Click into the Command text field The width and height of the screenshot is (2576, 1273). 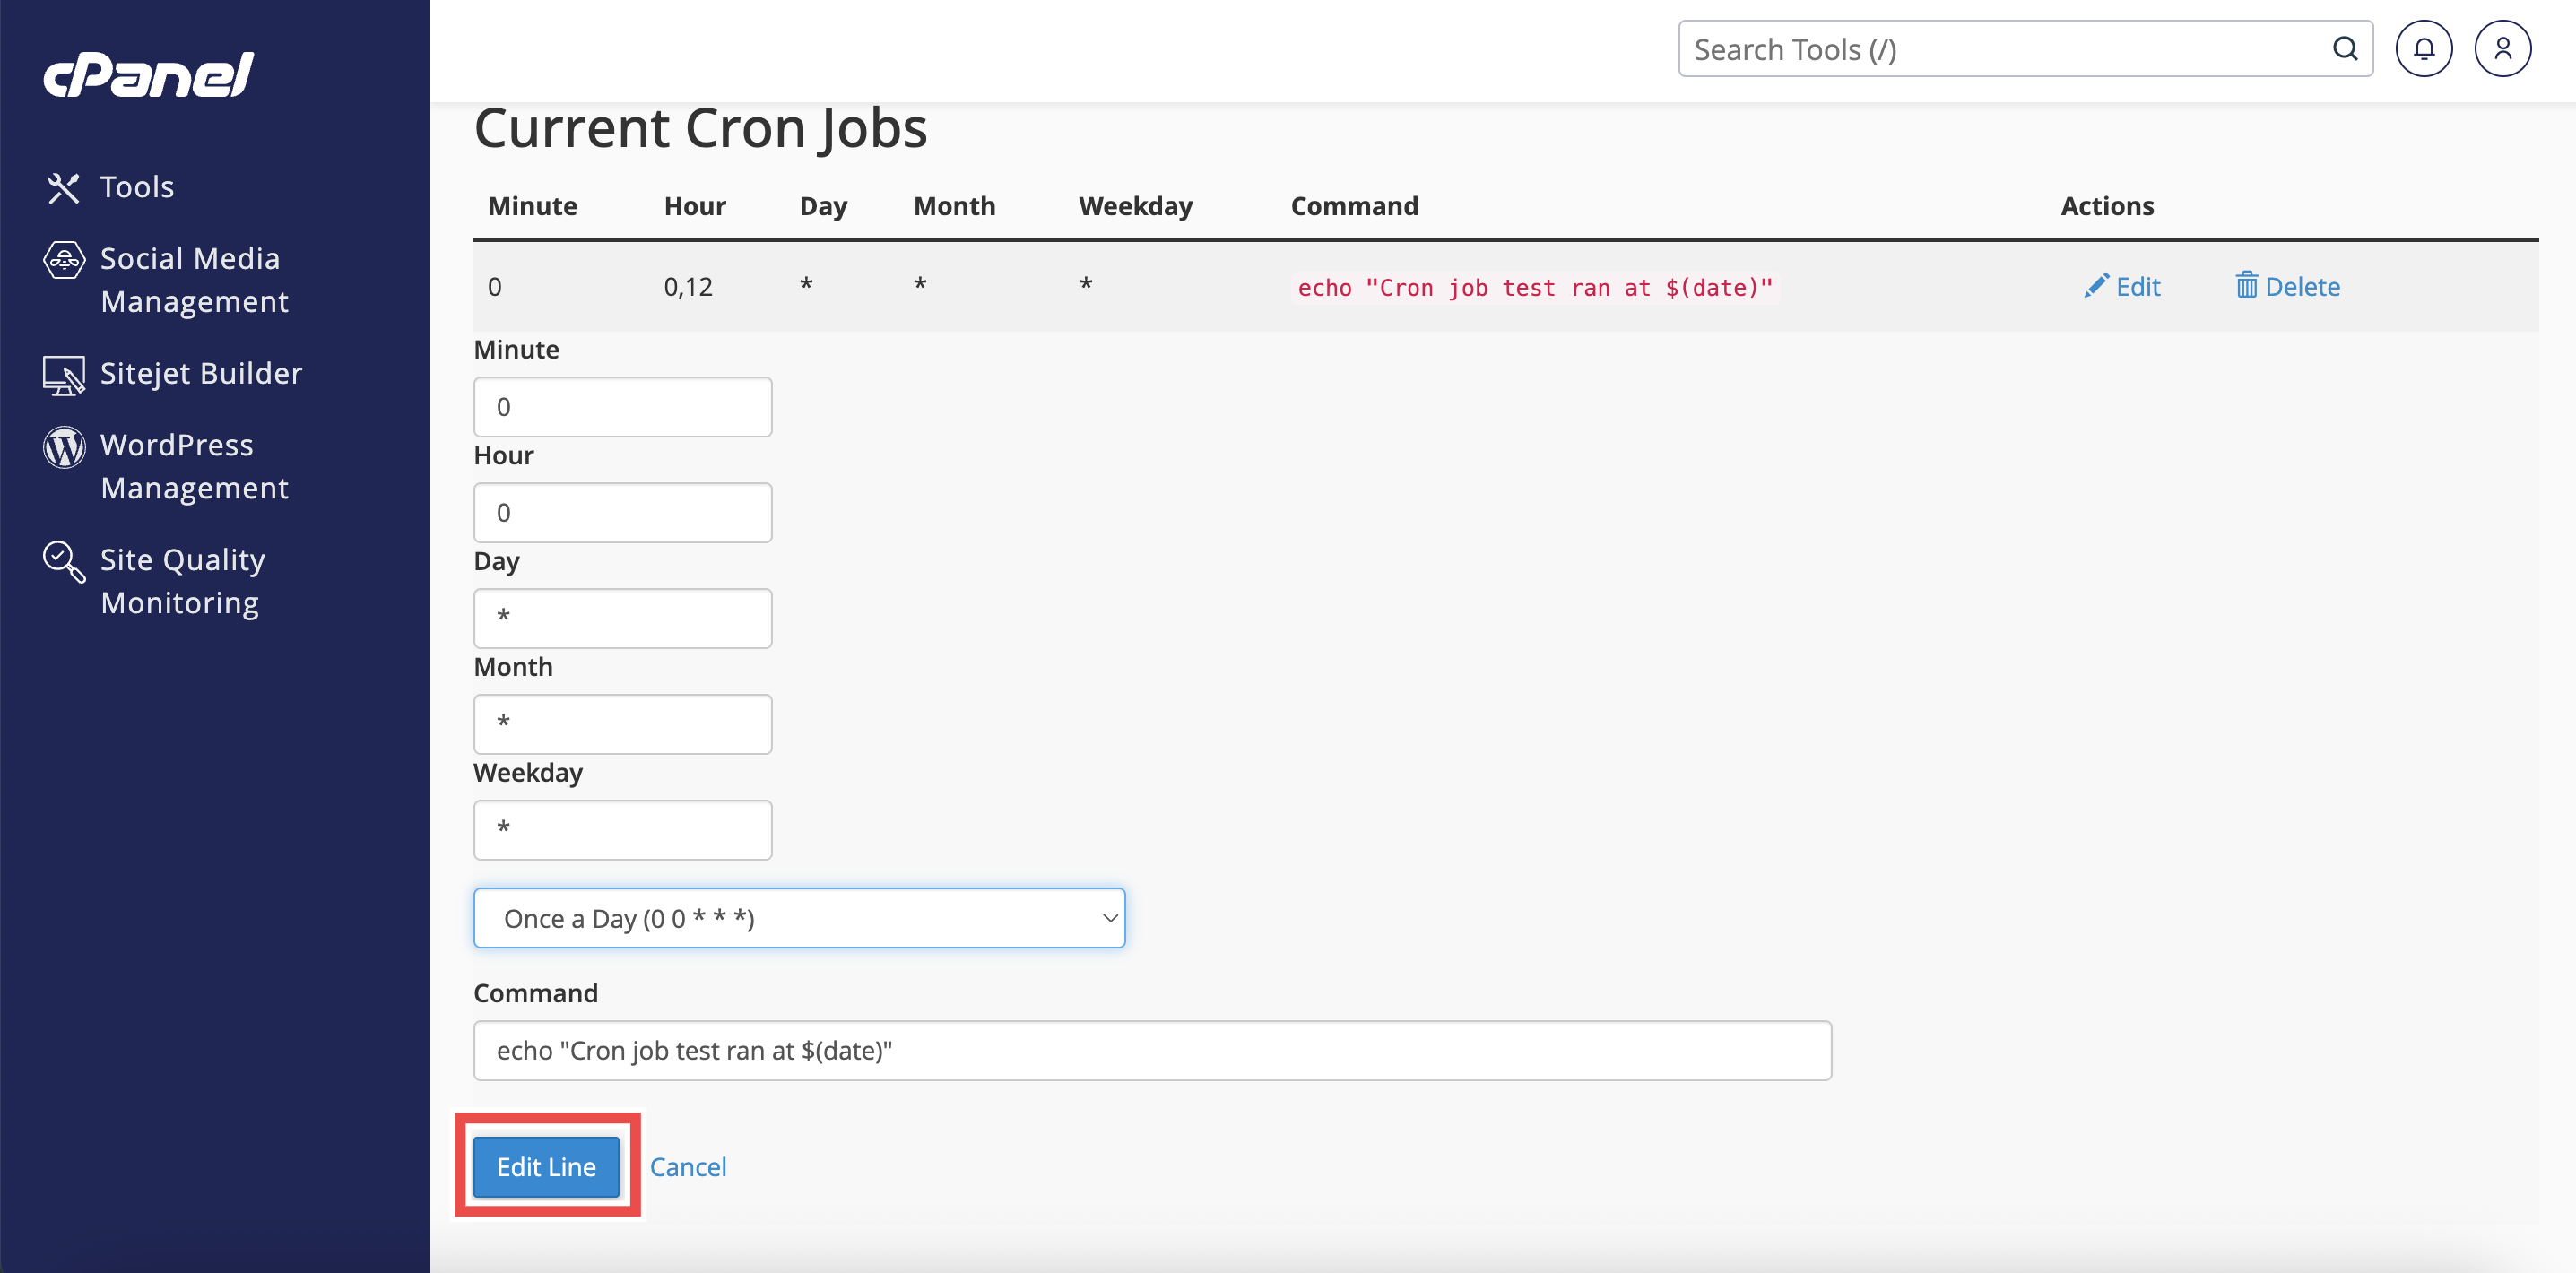click(x=1151, y=1050)
